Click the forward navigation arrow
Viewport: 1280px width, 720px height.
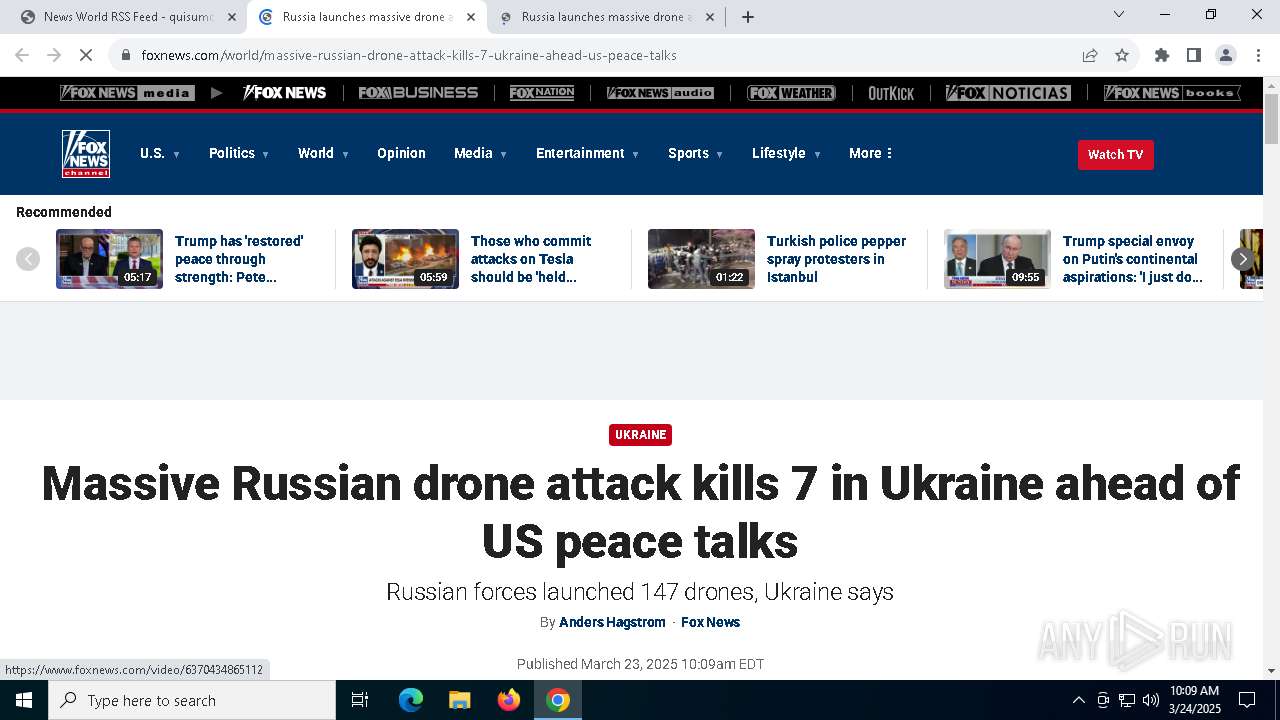pyautogui.click(x=54, y=55)
